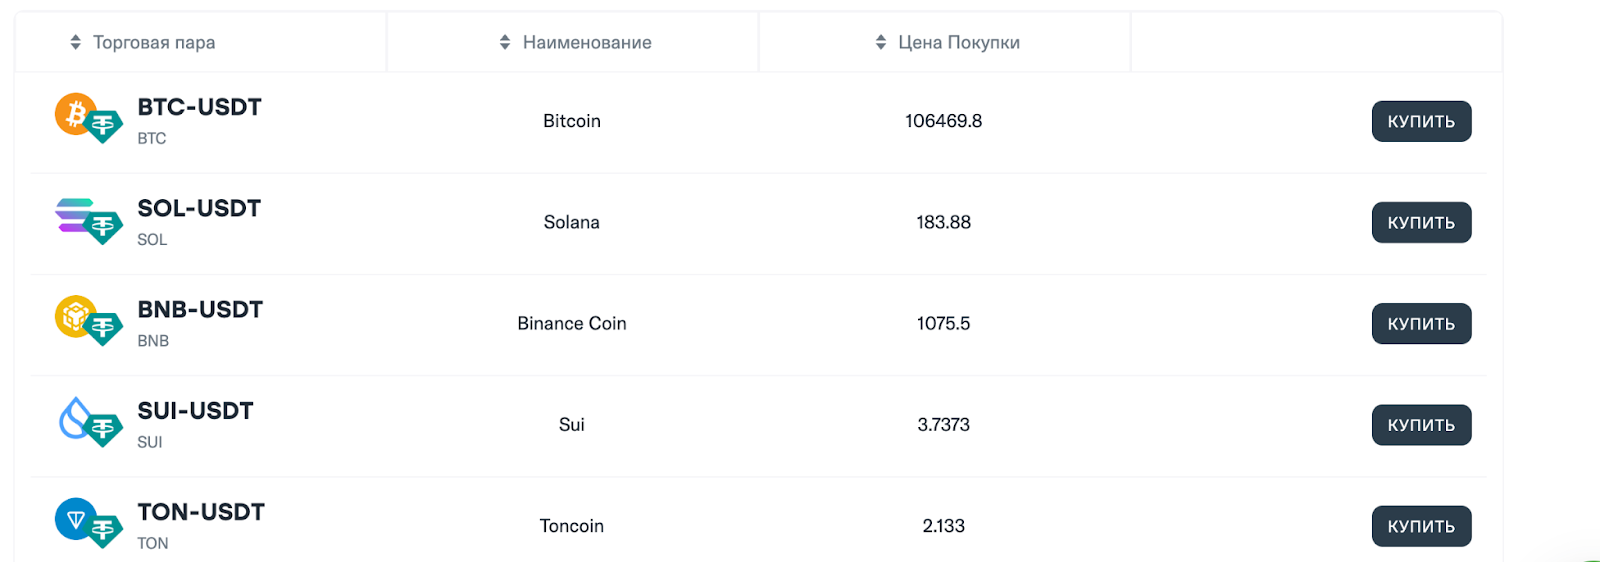Open the SOL-USDT trading pair

coord(199,208)
